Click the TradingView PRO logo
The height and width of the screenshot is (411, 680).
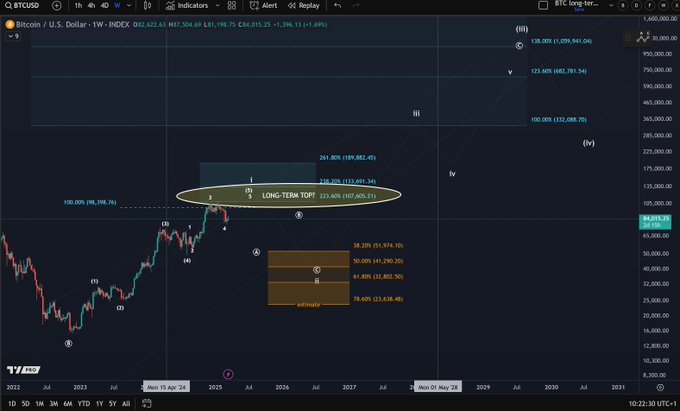coord(23,370)
